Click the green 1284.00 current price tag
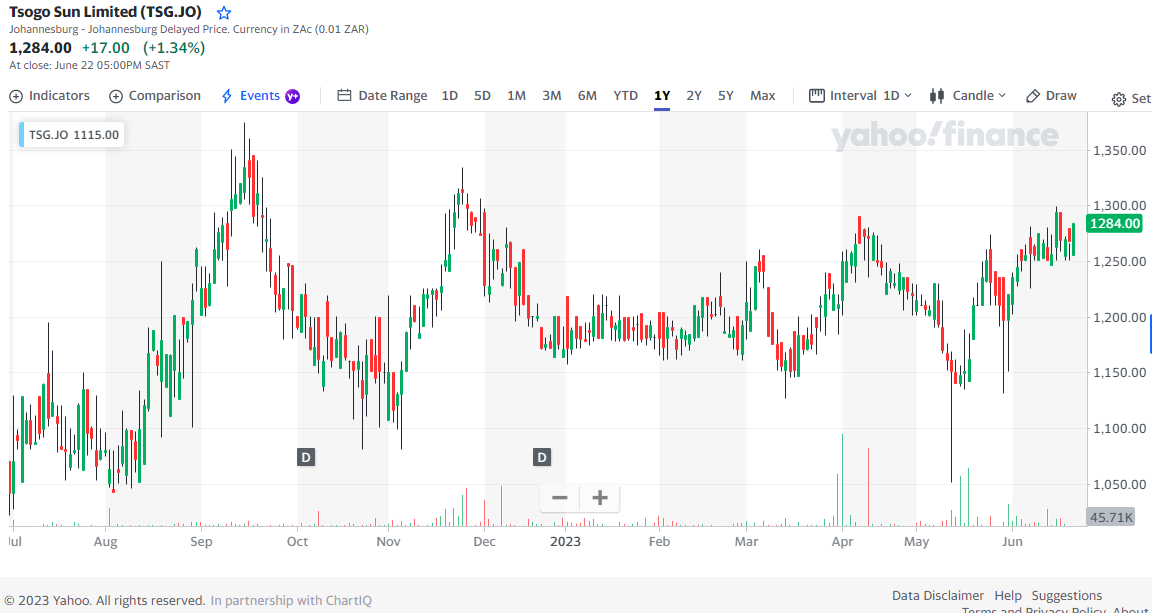The height and width of the screenshot is (613, 1152). coord(1115,223)
